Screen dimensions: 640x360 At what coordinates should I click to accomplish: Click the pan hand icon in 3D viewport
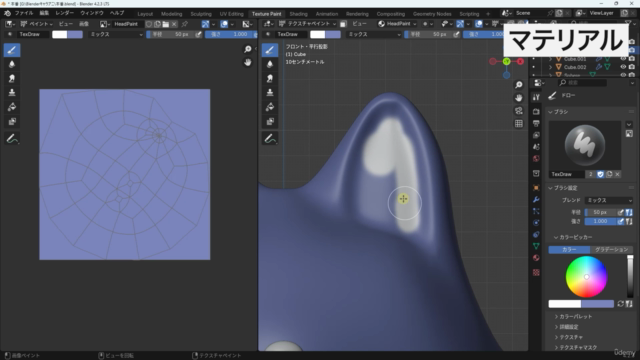point(519,98)
